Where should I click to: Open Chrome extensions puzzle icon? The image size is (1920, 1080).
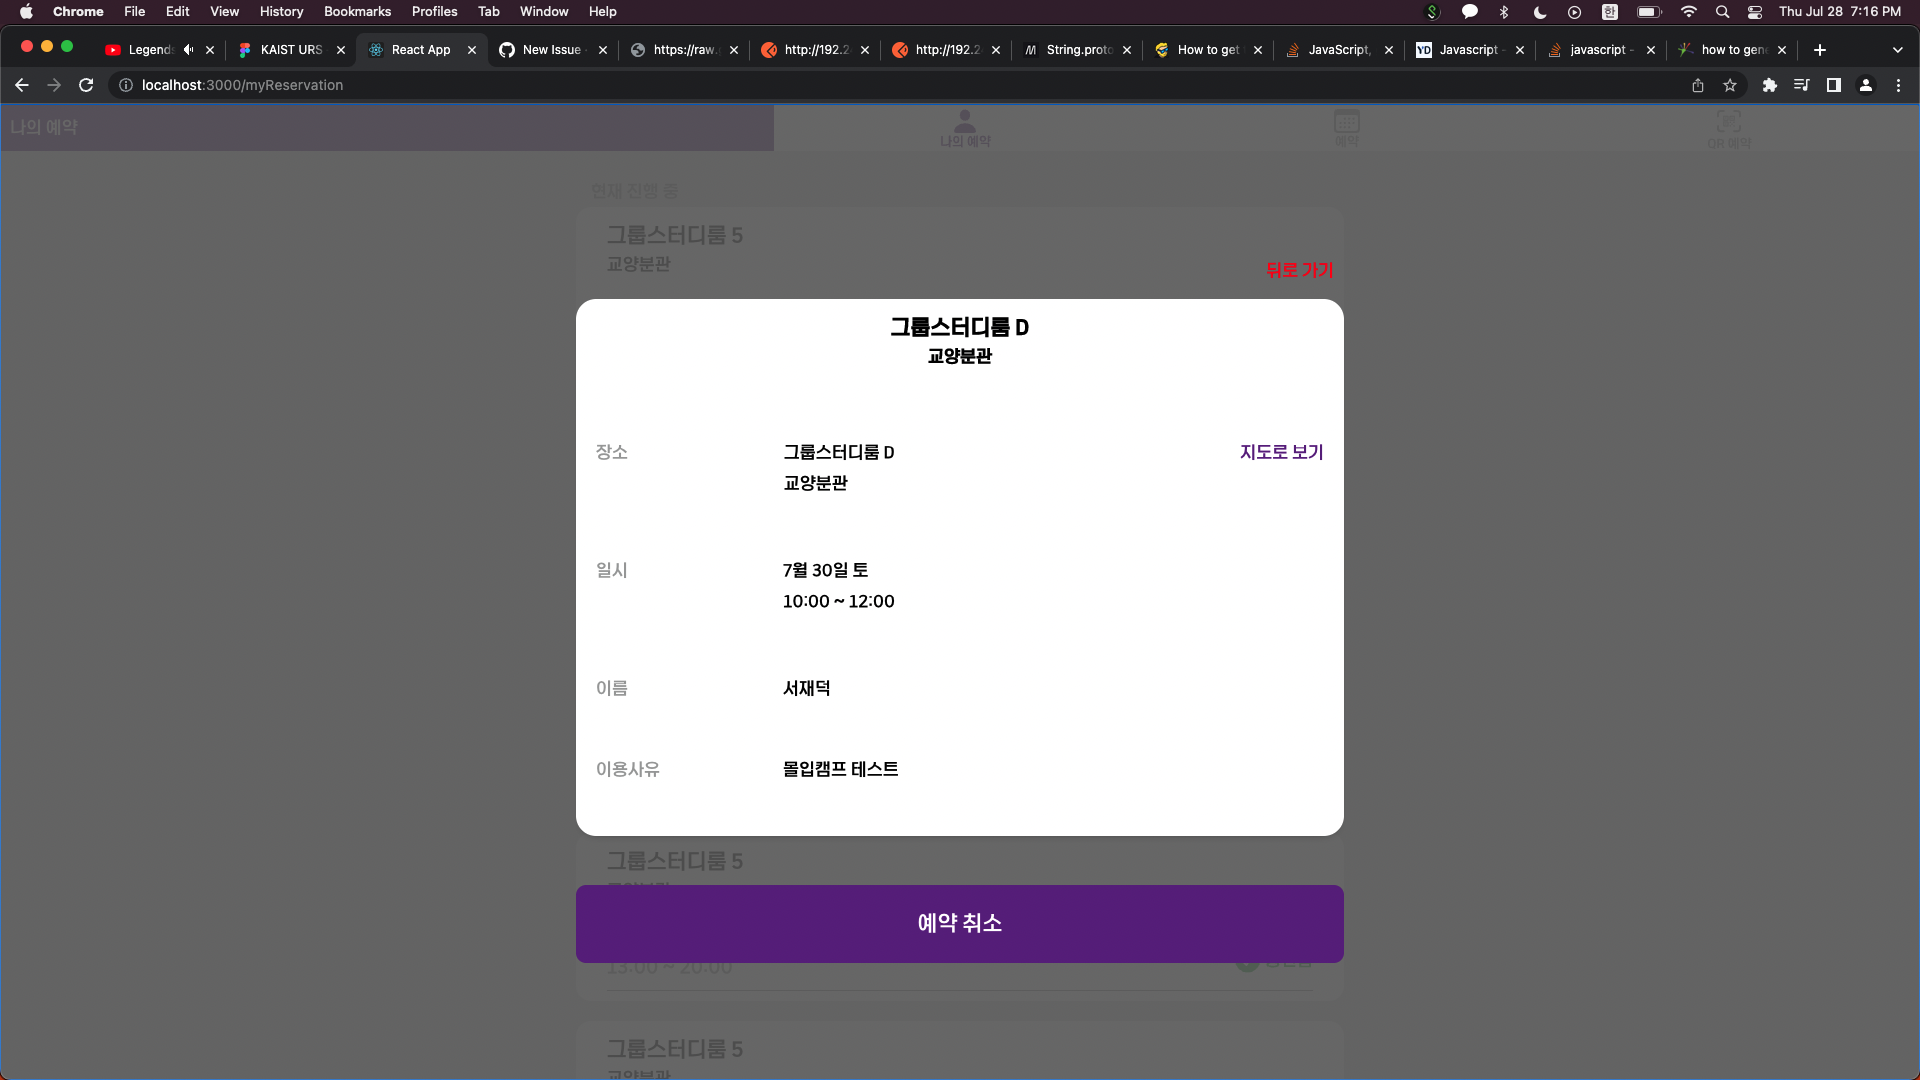click(x=1770, y=86)
